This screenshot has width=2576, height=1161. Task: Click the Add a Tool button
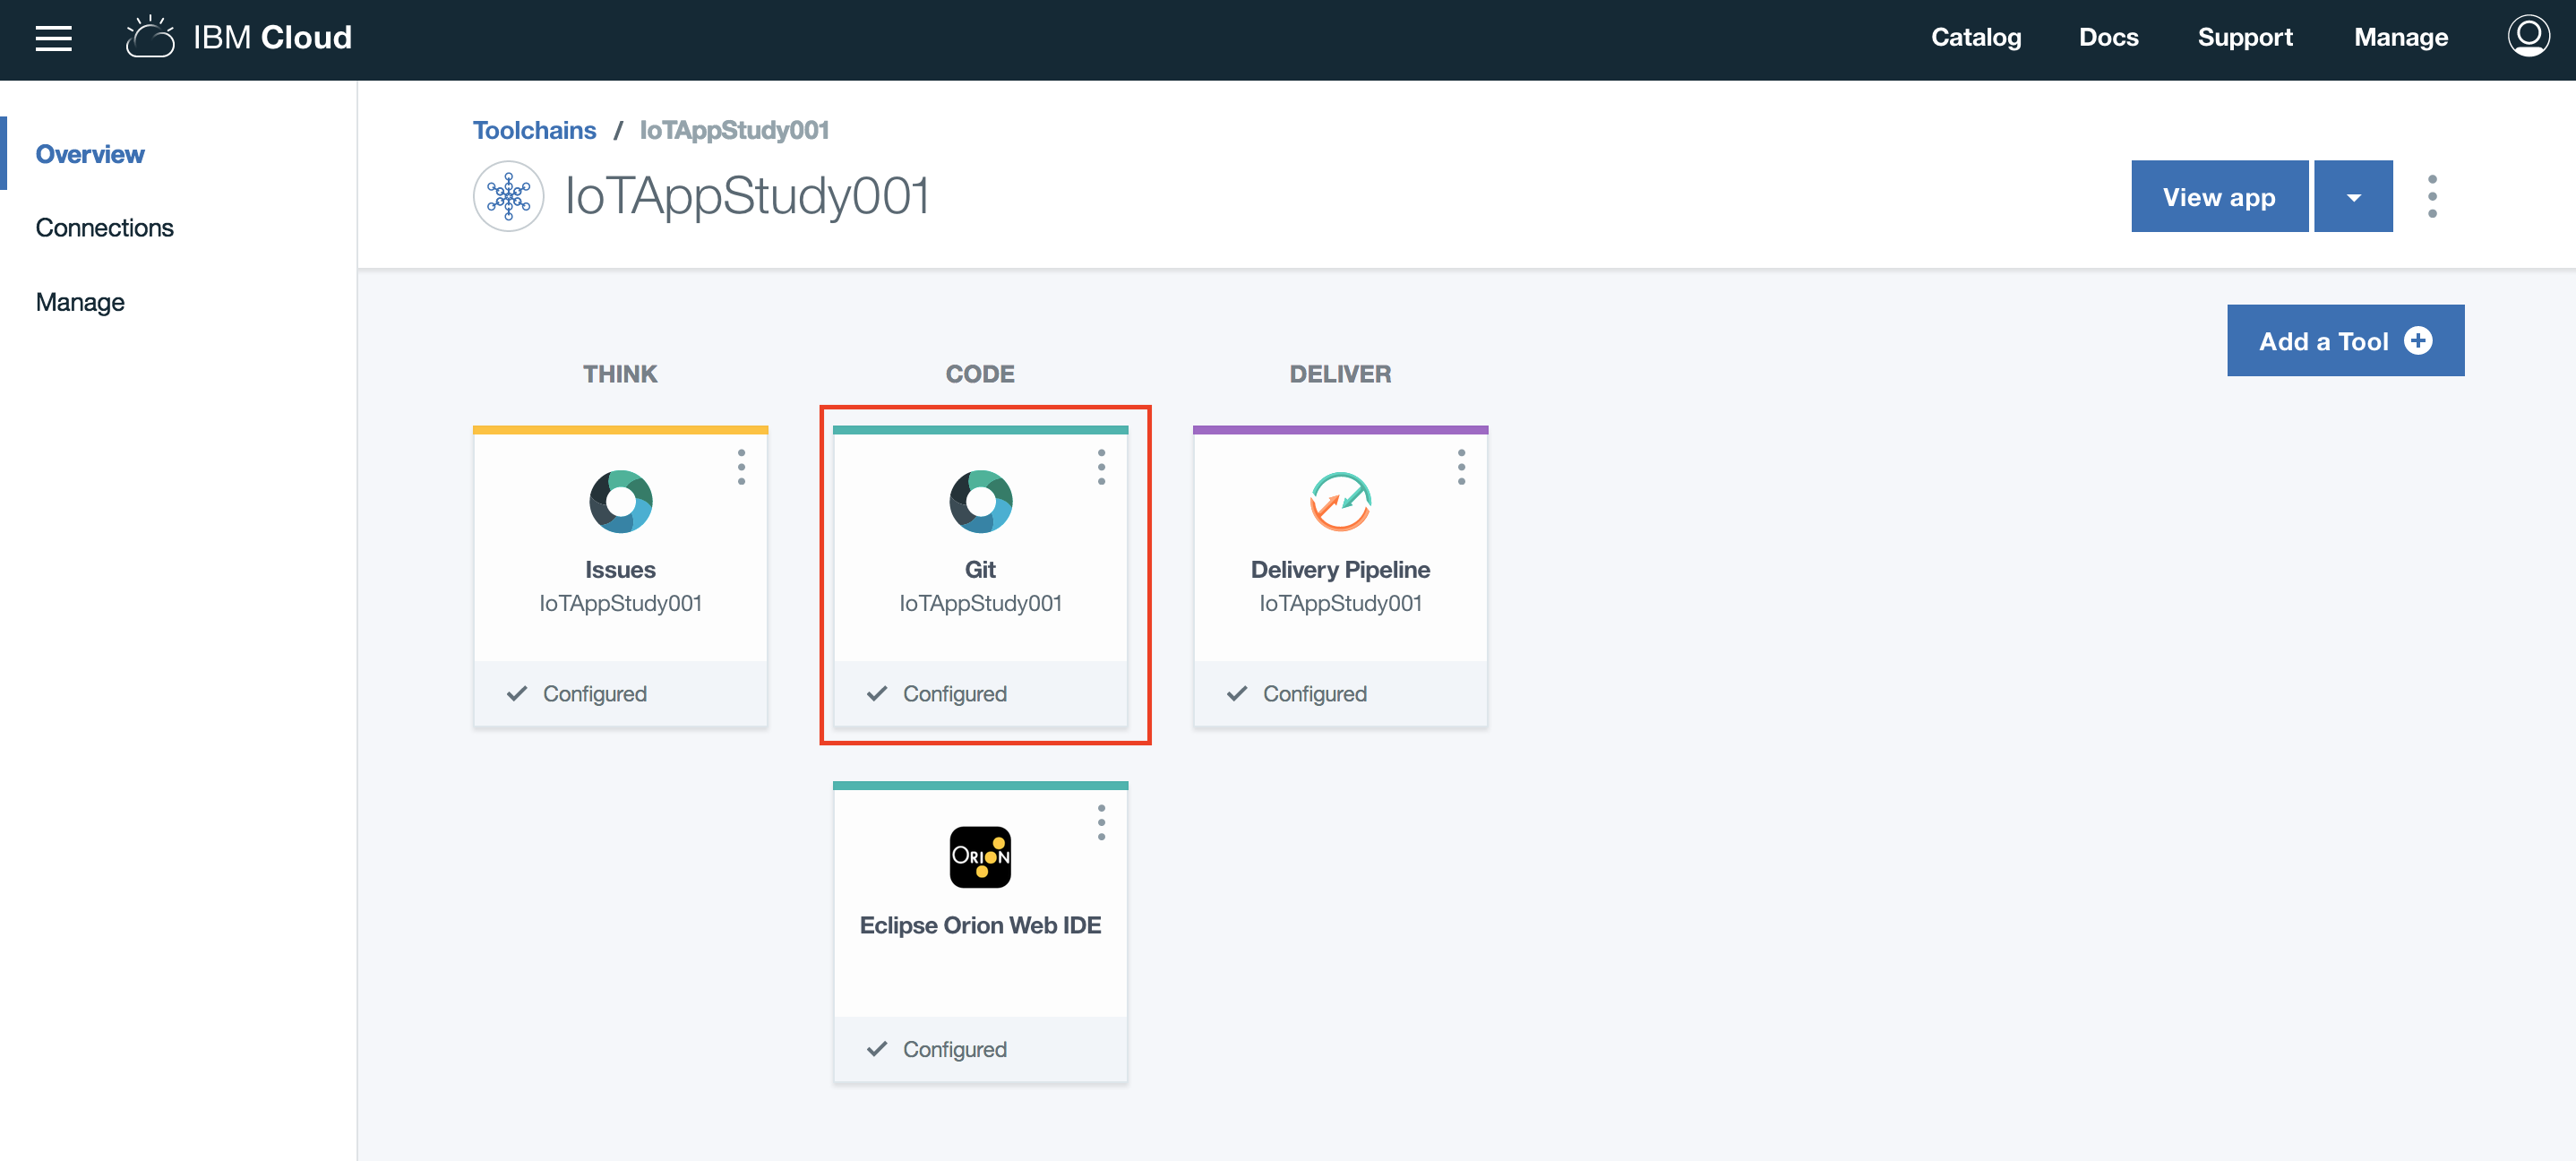pos(2344,341)
